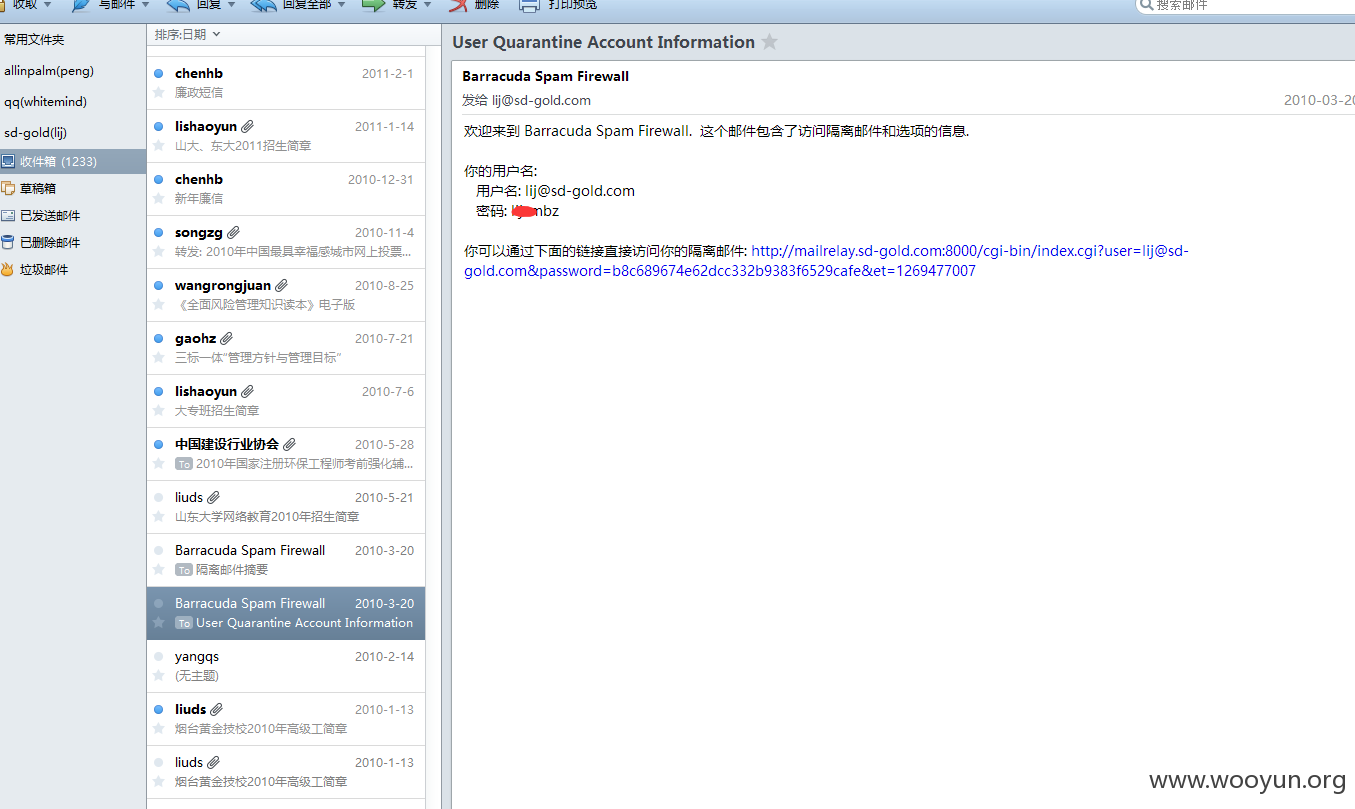This screenshot has width=1355, height=809.
Task: Toggle read dot on yangqs message
Action: coord(158,656)
